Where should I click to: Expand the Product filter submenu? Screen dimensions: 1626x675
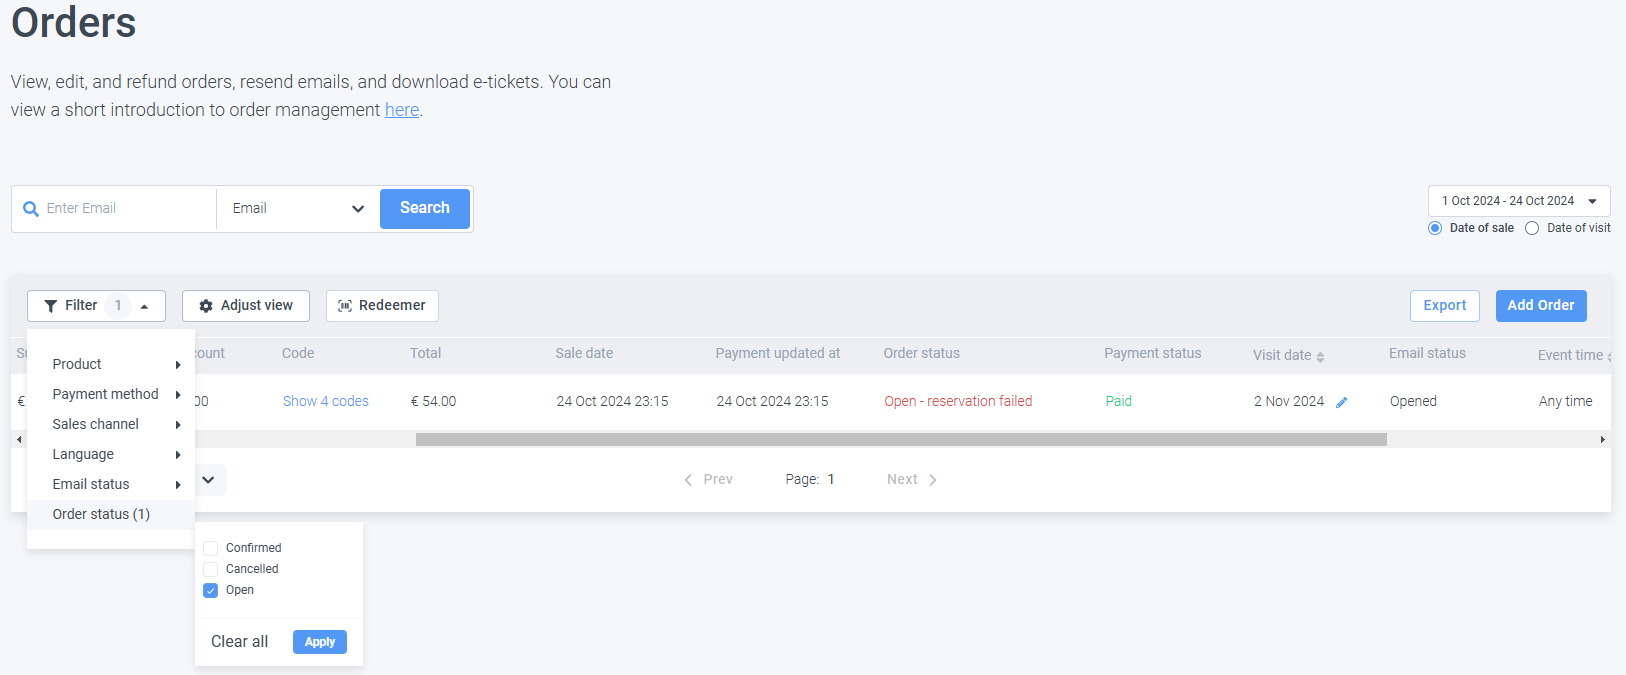[x=110, y=364]
